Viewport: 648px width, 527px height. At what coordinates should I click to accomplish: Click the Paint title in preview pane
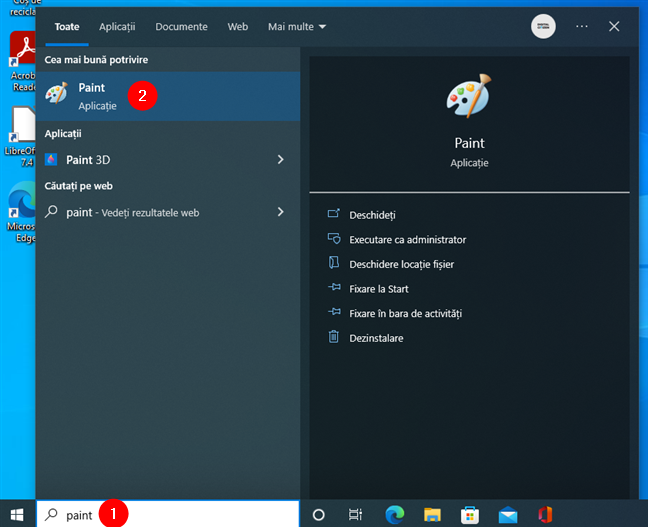pos(469,143)
